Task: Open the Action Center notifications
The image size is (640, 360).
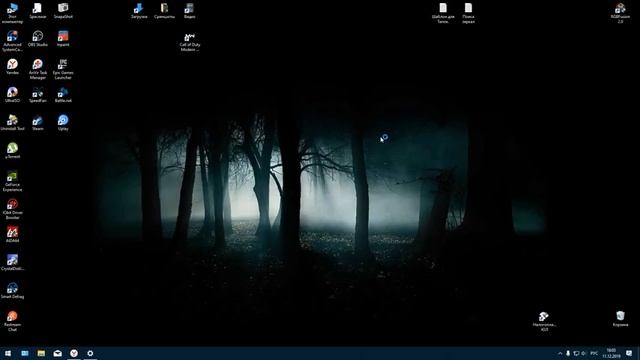Action: tap(629, 353)
